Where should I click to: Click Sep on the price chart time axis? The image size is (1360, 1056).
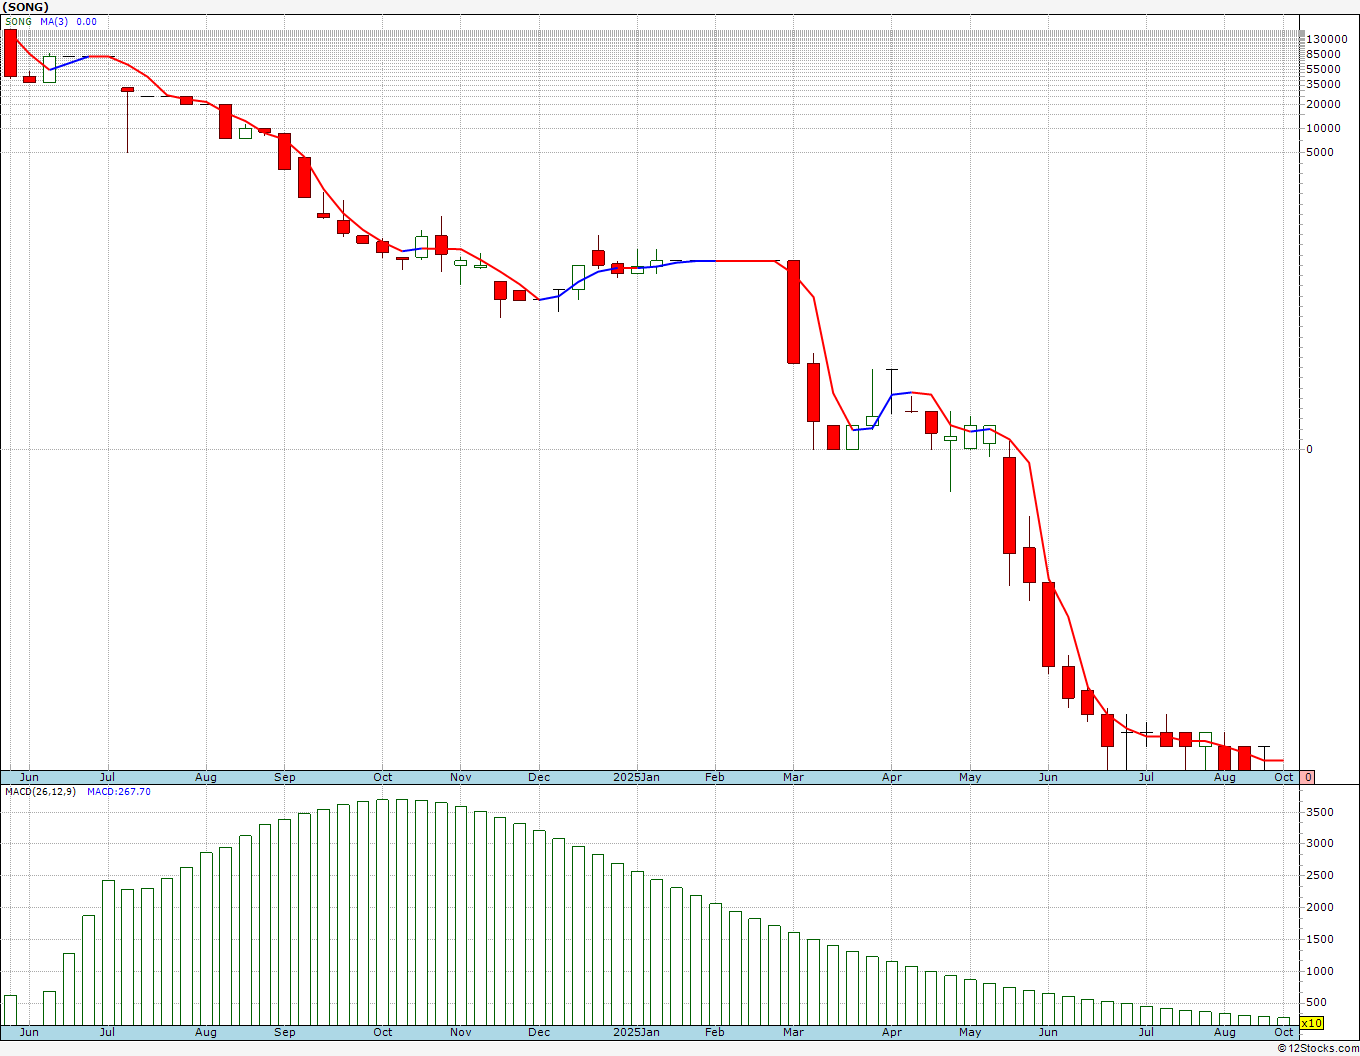click(x=285, y=777)
